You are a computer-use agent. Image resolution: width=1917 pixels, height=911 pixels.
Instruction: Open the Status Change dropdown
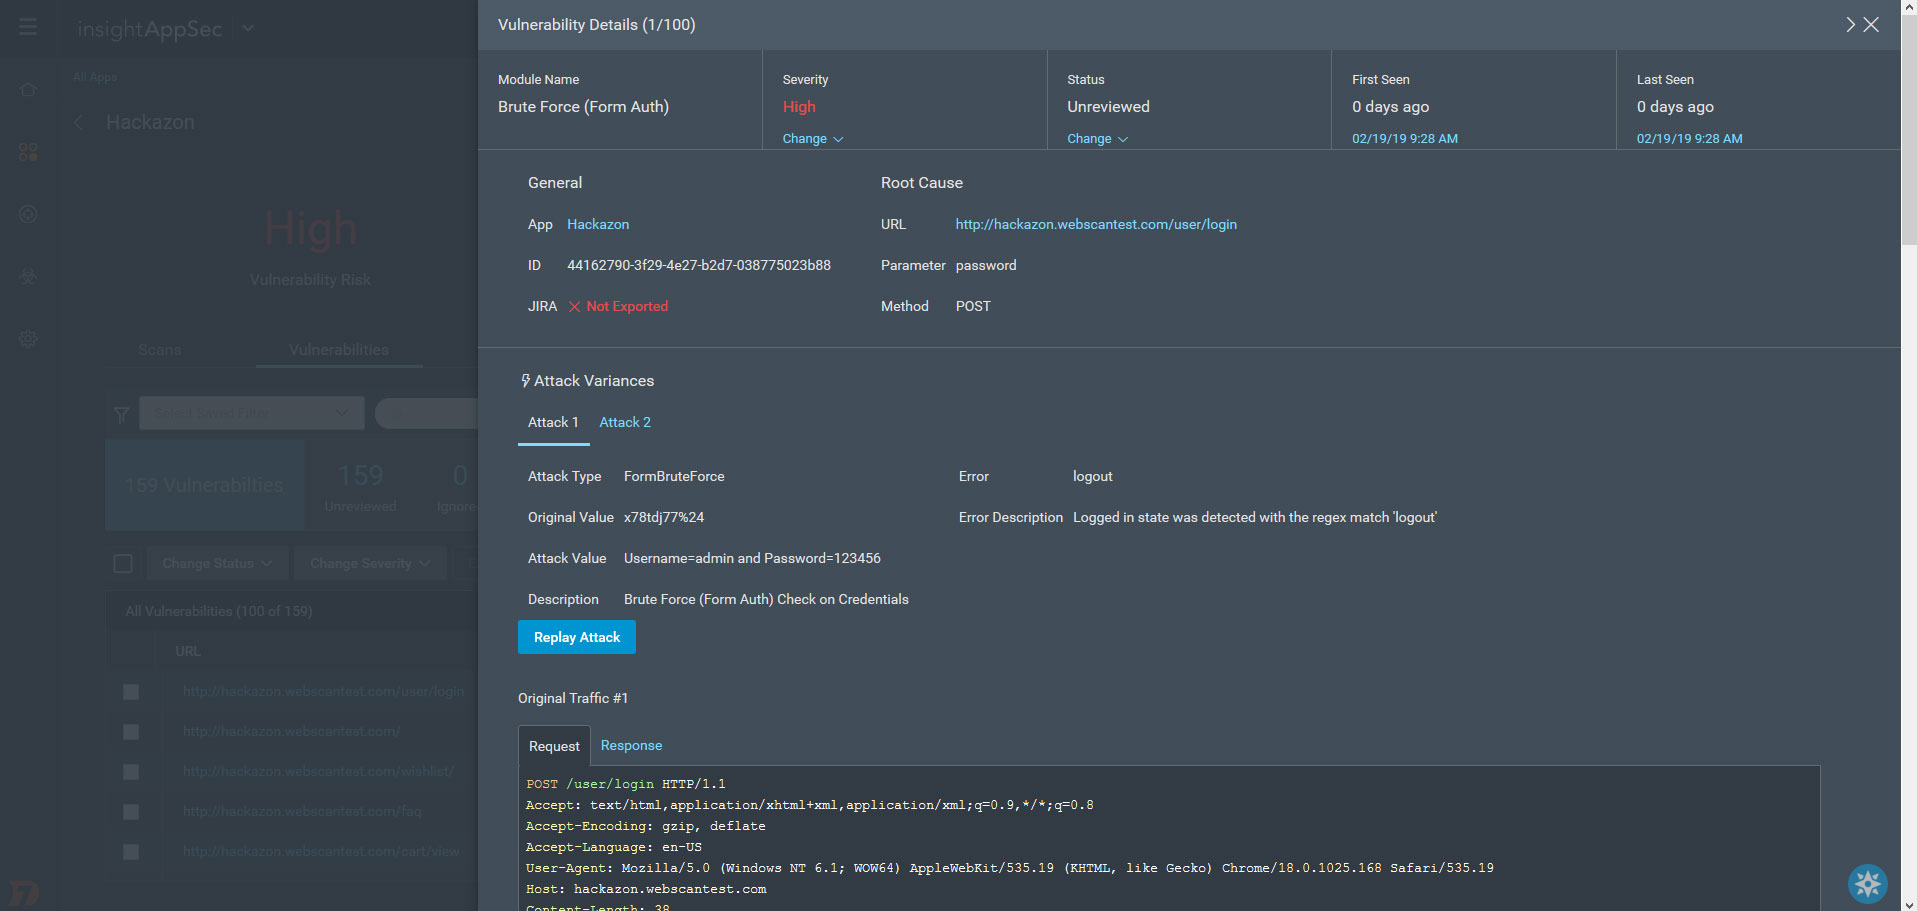1097,139
